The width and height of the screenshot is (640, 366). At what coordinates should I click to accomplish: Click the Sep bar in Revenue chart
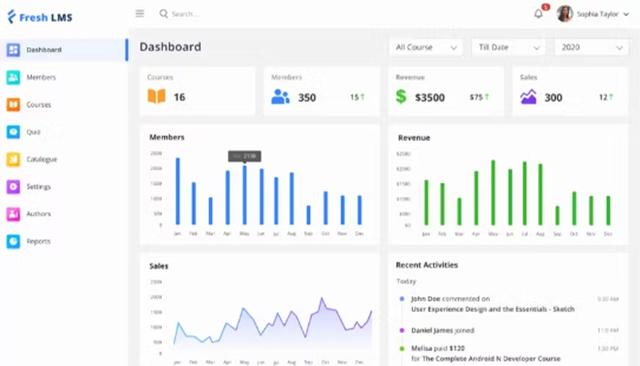point(558,216)
